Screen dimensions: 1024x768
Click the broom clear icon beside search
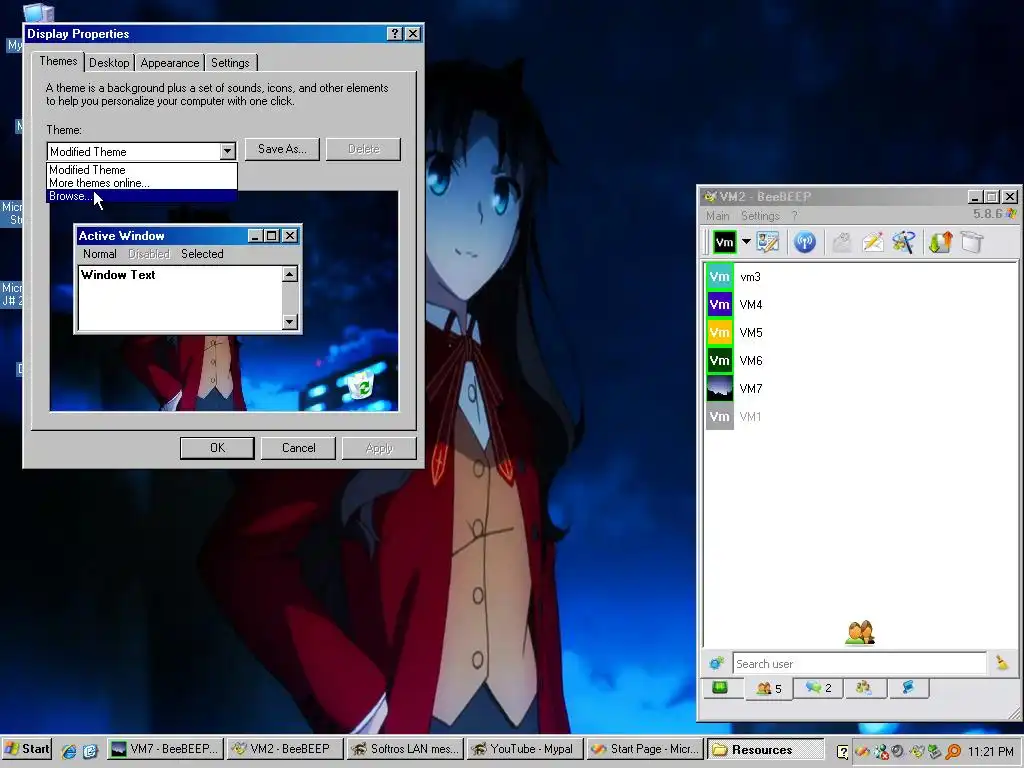click(x=1002, y=664)
